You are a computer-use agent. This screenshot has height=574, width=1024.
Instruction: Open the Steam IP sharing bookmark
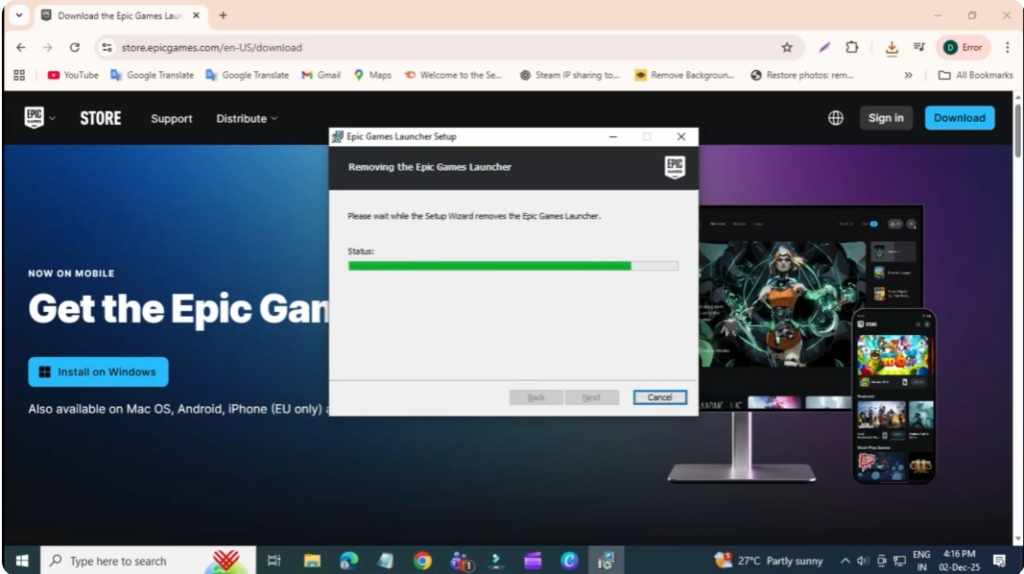(x=569, y=75)
